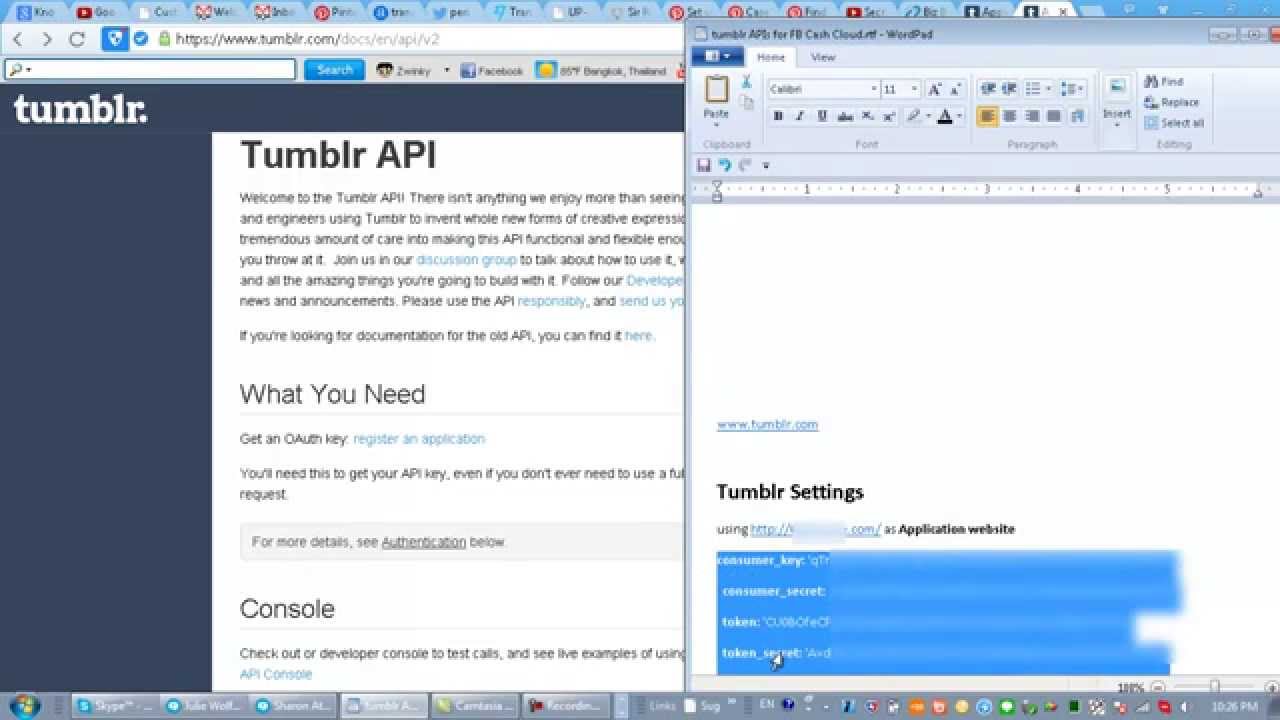Open the Paragraph settings icon

click(x=1077, y=116)
